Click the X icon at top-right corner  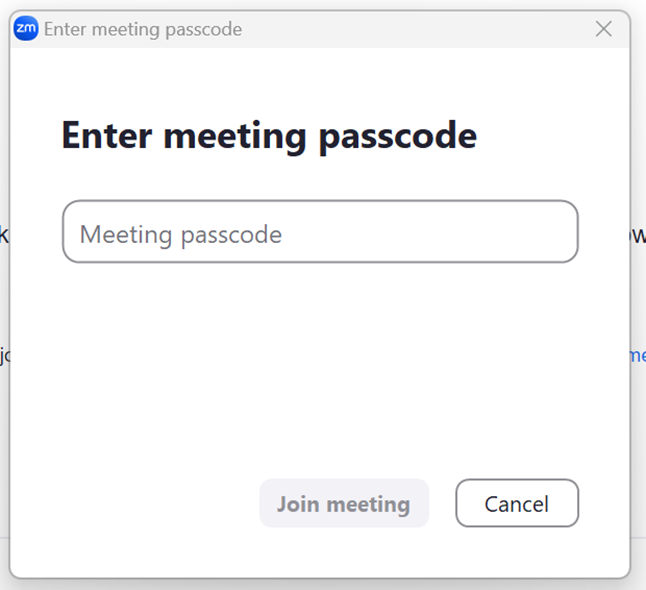(604, 29)
